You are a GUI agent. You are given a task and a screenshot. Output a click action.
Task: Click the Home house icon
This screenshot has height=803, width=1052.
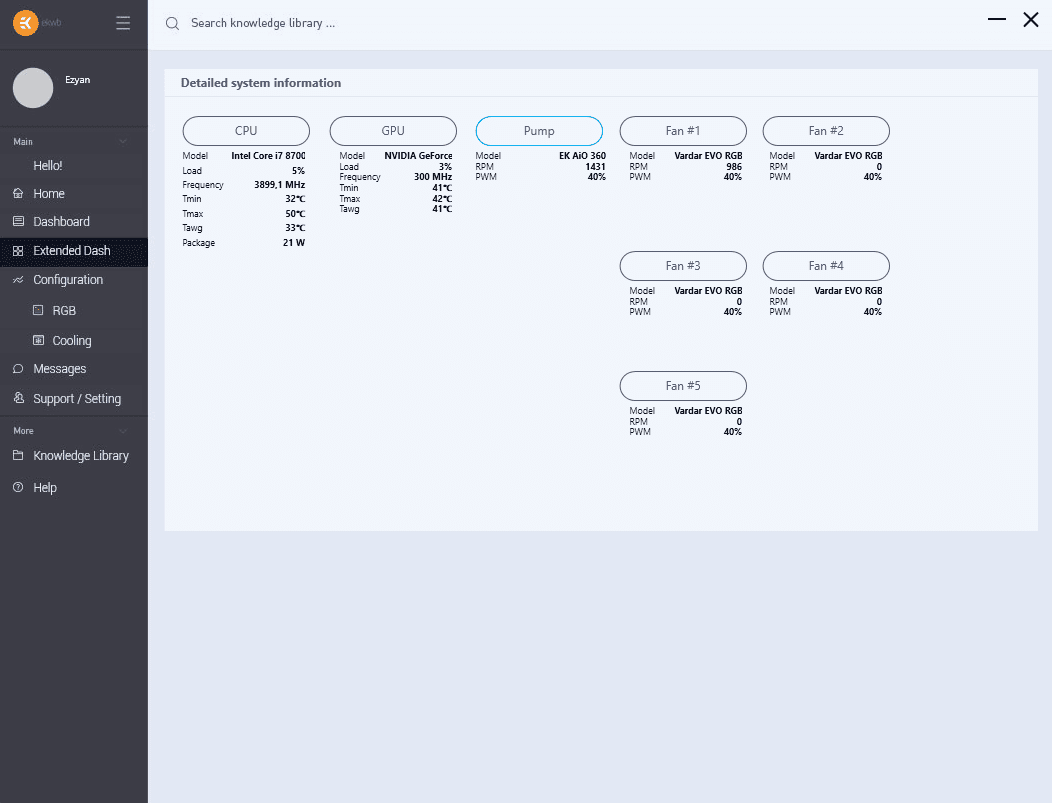pos(18,193)
